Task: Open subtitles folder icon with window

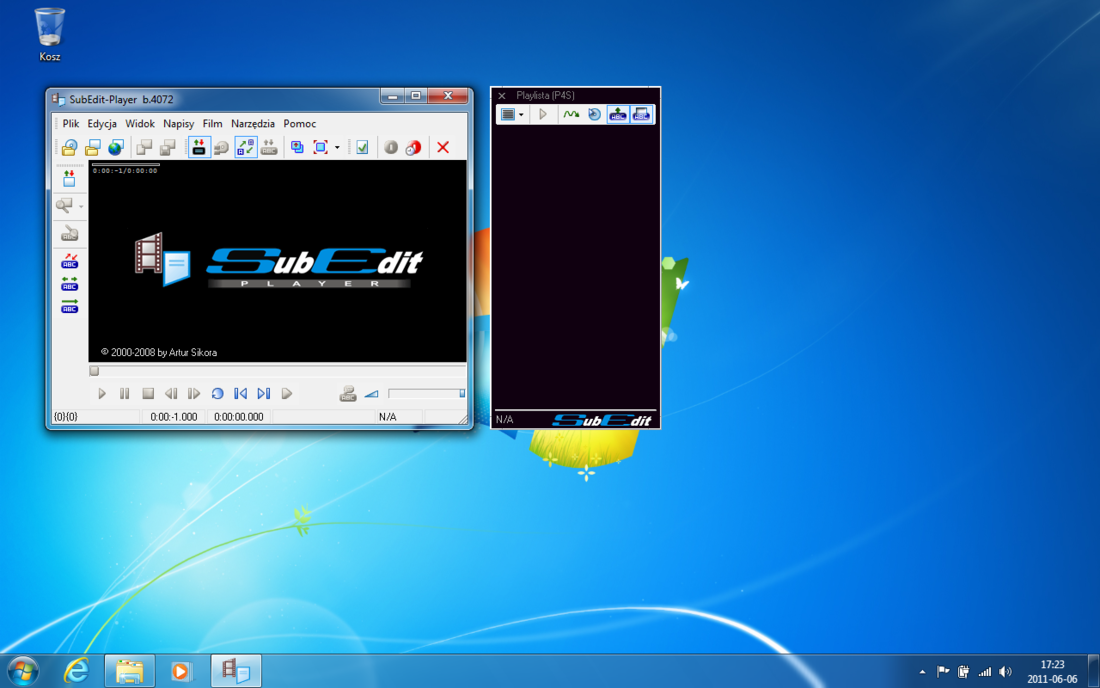Action: (93, 147)
